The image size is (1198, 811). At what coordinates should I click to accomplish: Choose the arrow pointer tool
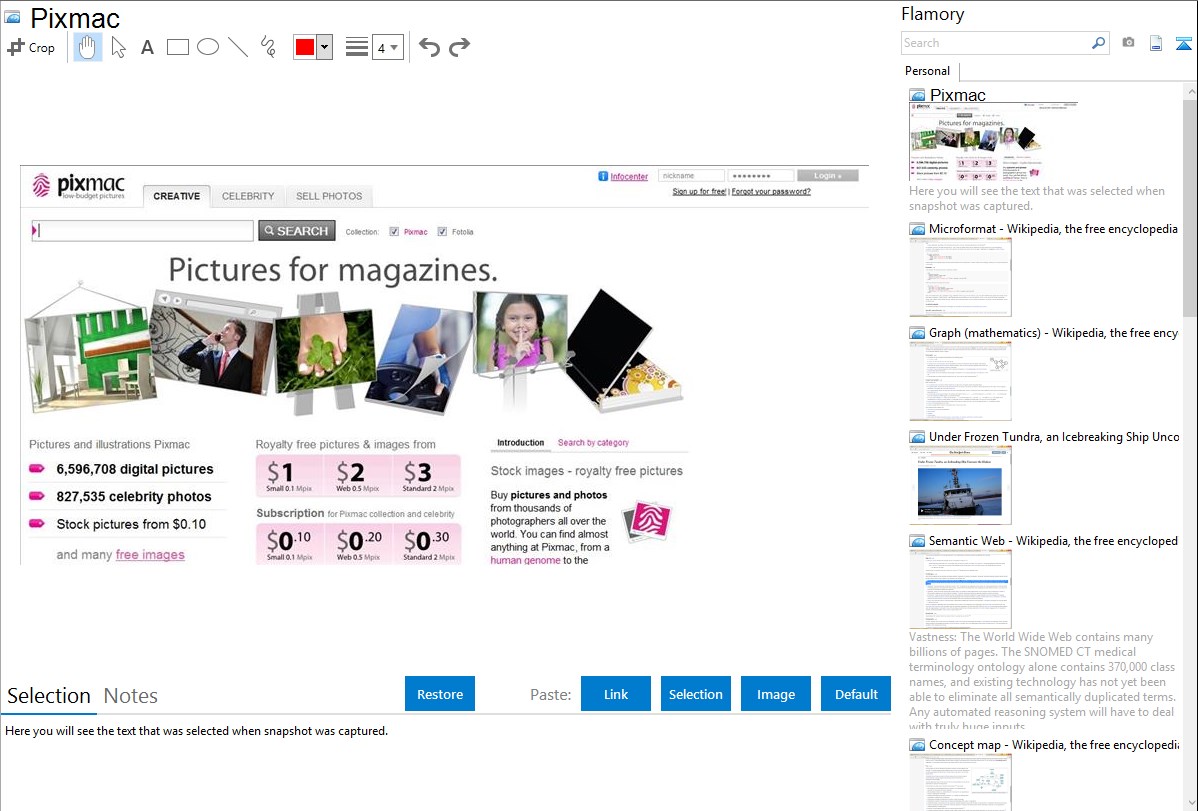pyautogui.click(x=118, y=47)
